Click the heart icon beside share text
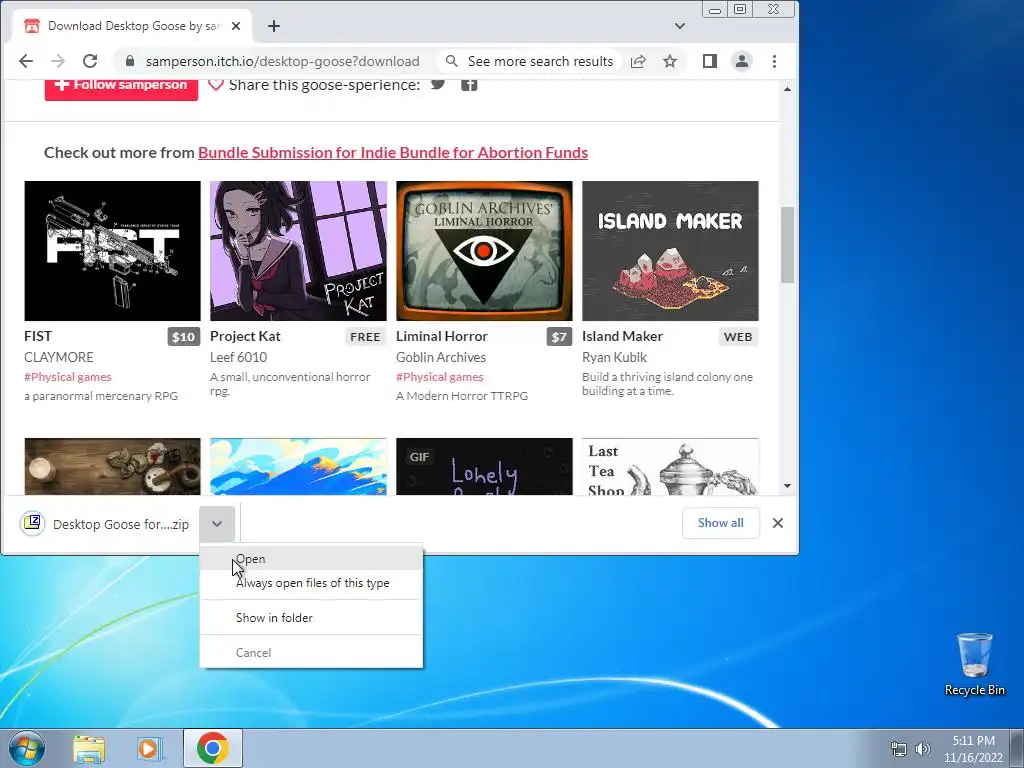Viewport: 1024px width, 768px height. coord(216,85)
